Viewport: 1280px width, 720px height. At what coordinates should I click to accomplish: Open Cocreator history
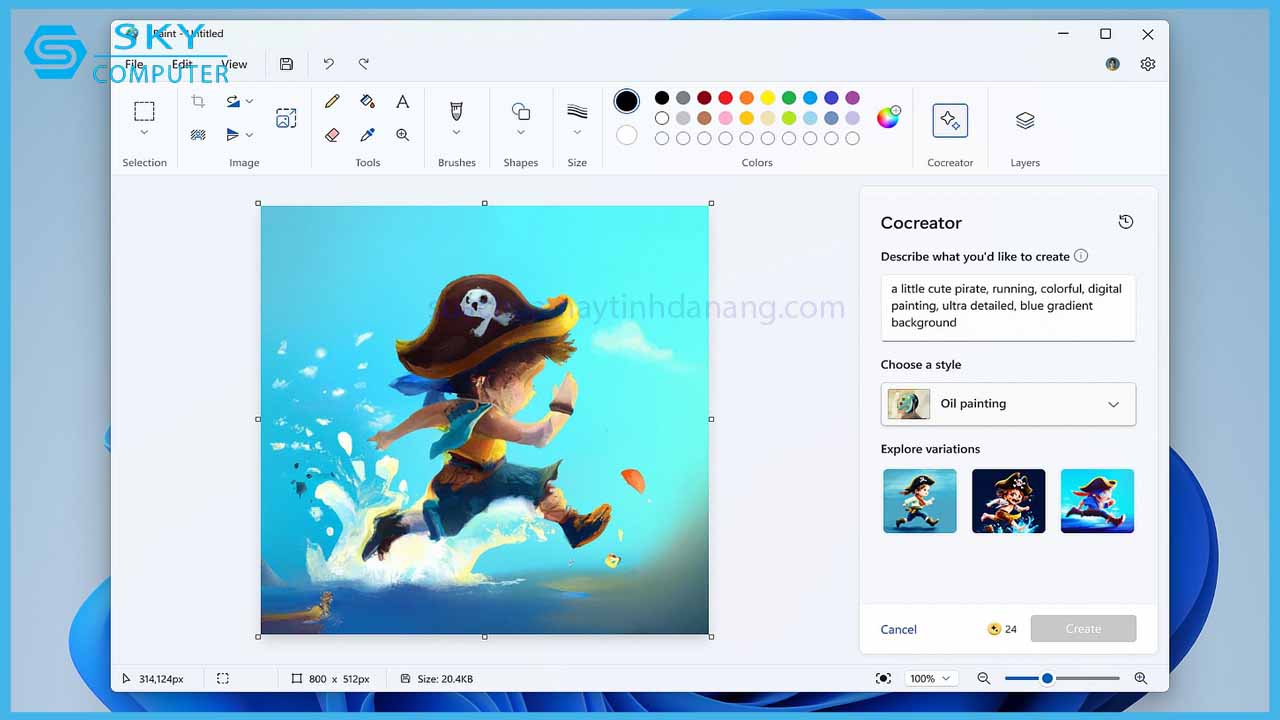tap(1126, 222)
